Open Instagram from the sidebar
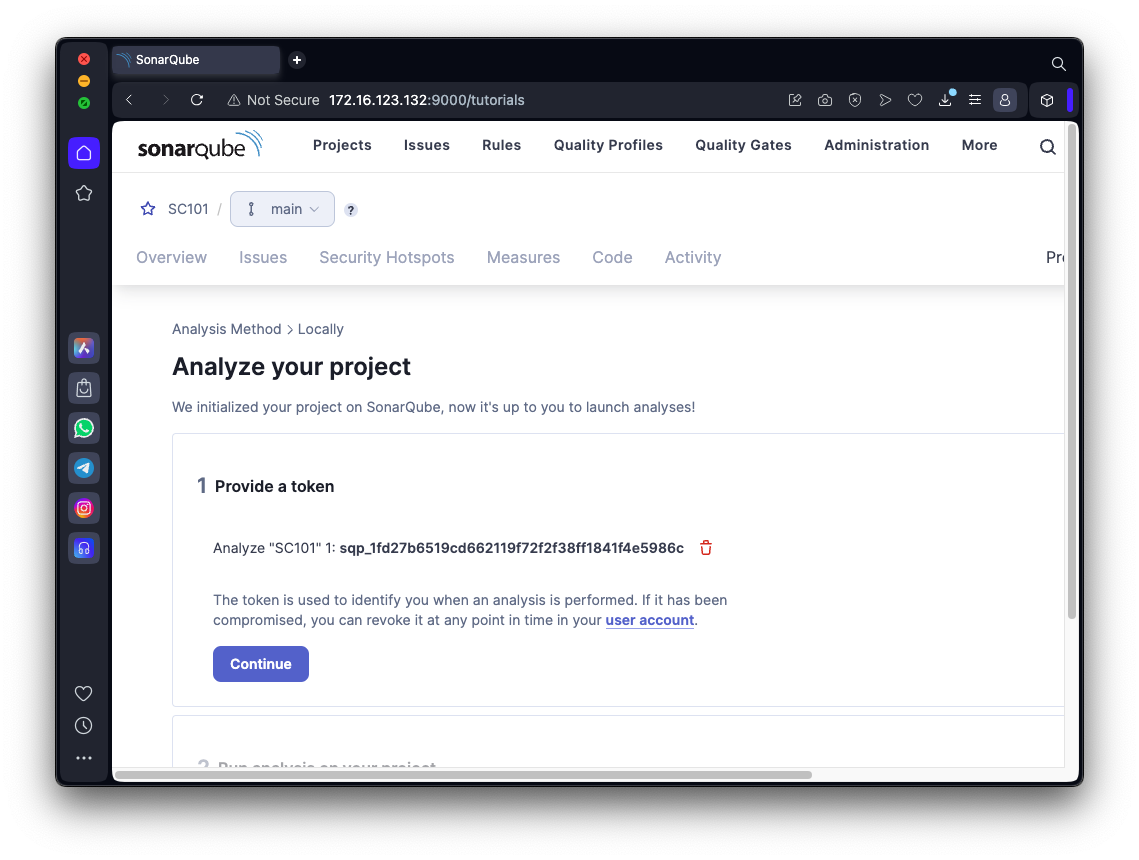Screen dimensions: 1139x860 [84, 508]
